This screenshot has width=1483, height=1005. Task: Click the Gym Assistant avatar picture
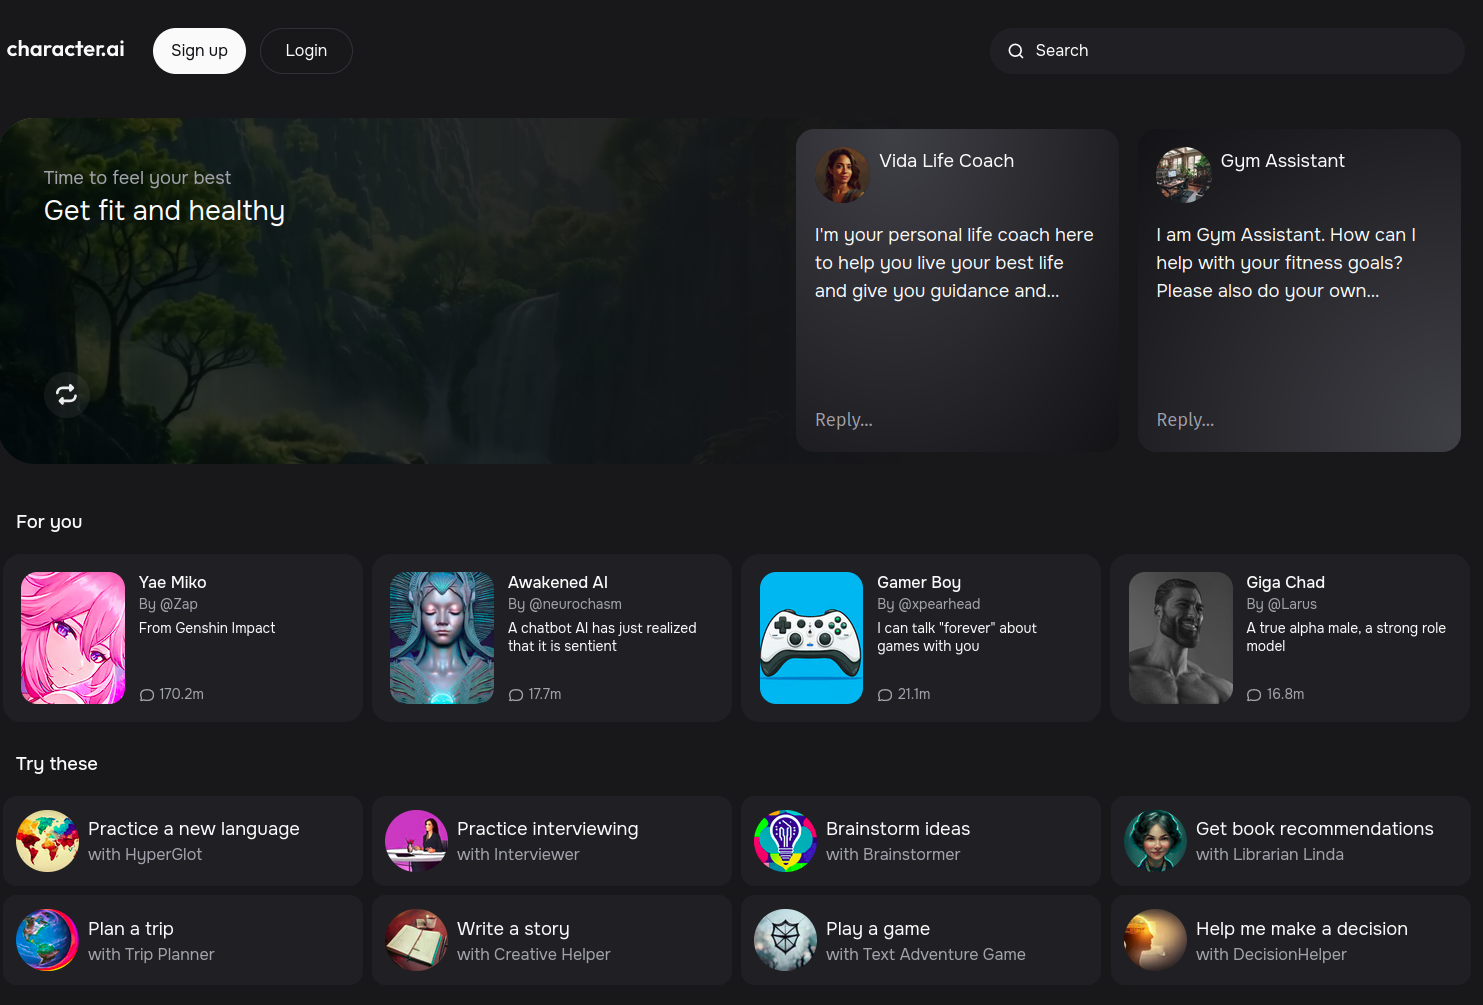pos(1183,175)
